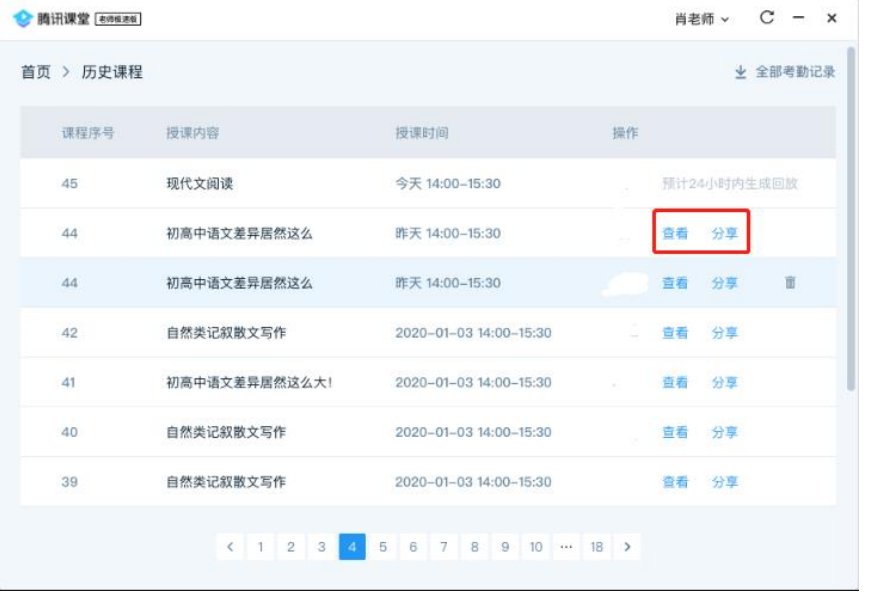Image resolution: width=869 pixels, height=600 pixels.
Task: Select current page 4 button
Action: pos(352,547)
